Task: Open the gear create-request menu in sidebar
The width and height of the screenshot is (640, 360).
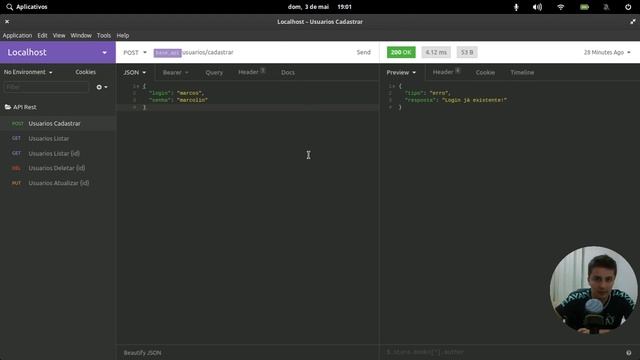Action: [102, 87]
